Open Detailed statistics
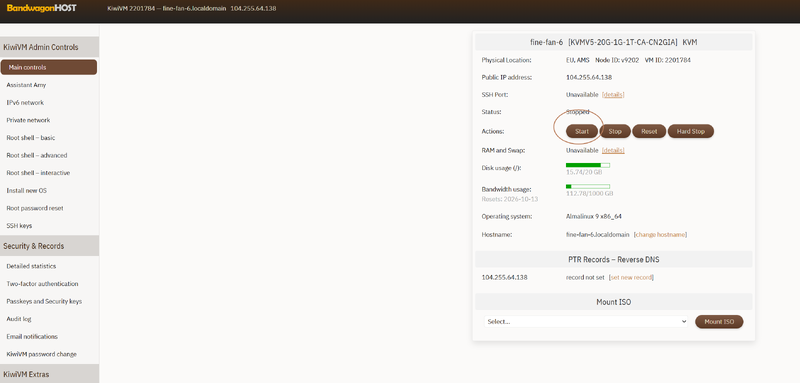The image size is (800, 383). [31, 266]
